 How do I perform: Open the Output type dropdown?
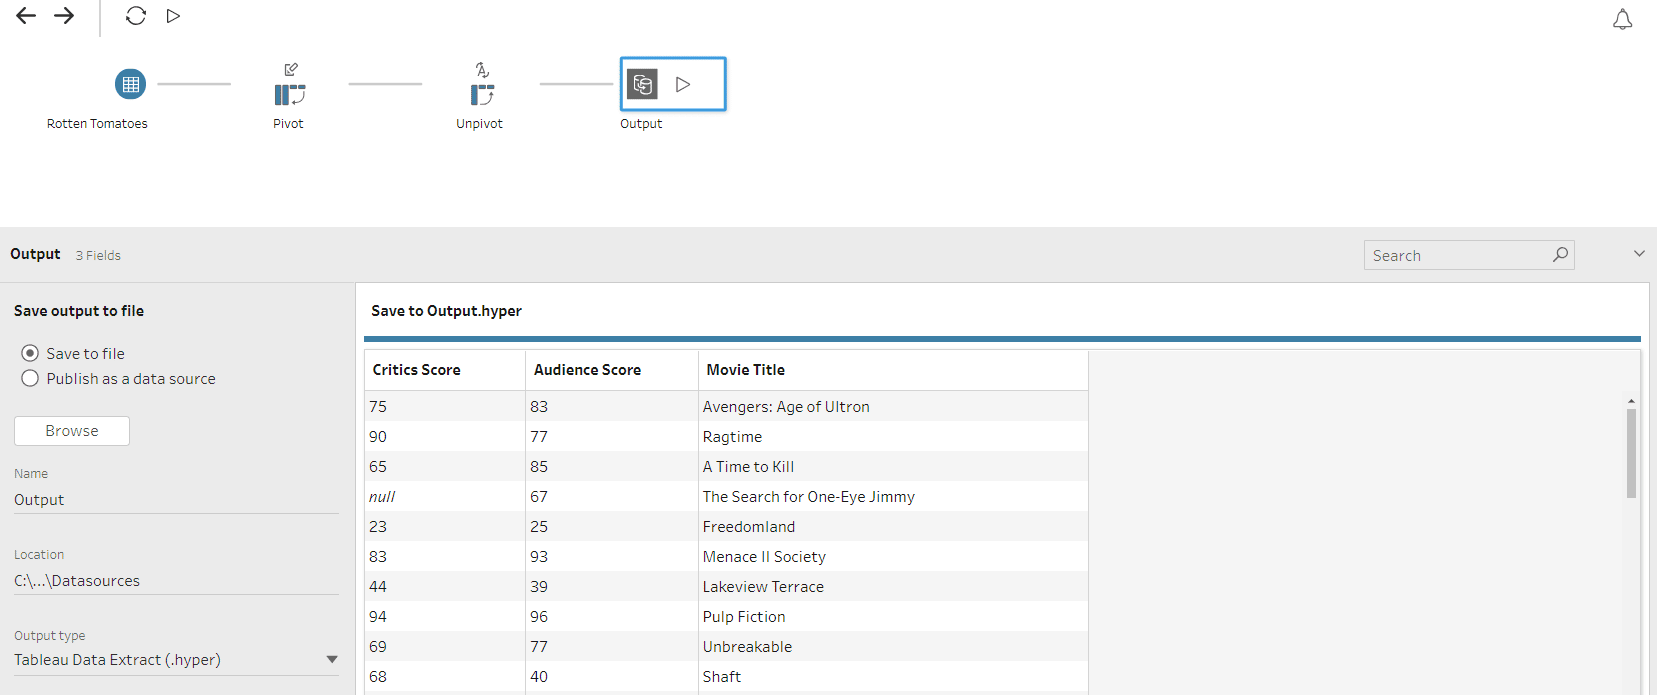pyautogui.click(x=176, y=660)
